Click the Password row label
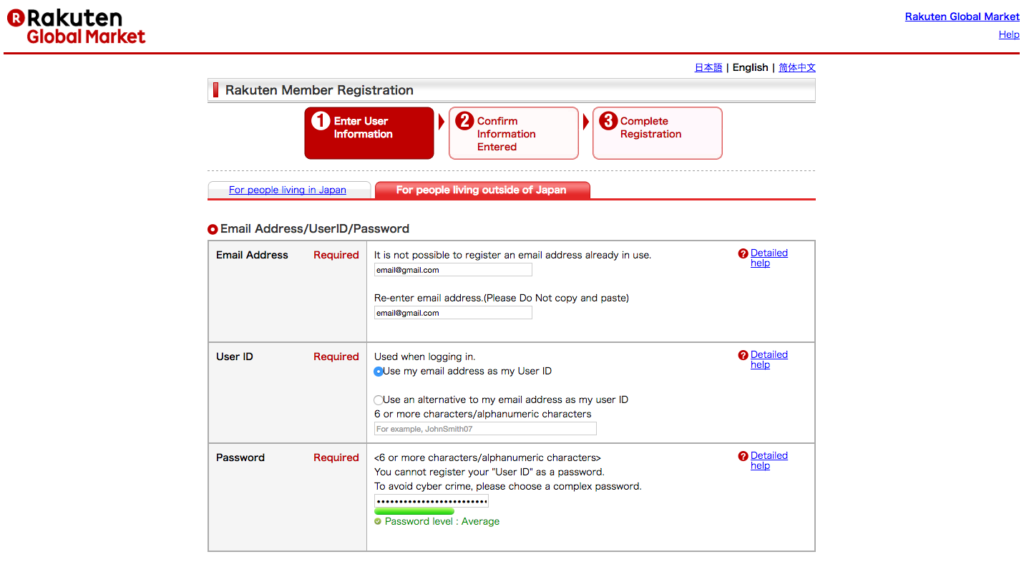 [240, 458]
